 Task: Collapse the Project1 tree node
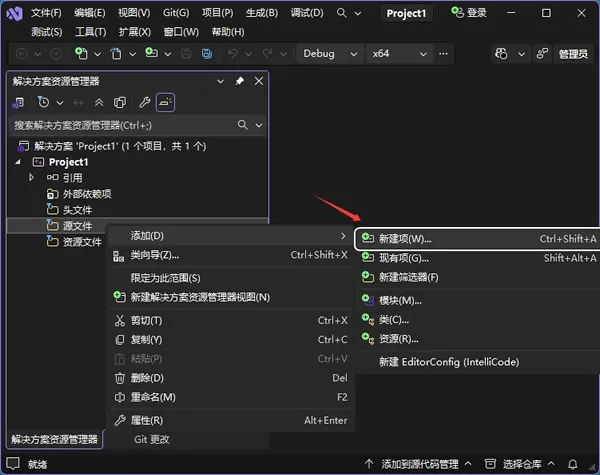point(18,162)
